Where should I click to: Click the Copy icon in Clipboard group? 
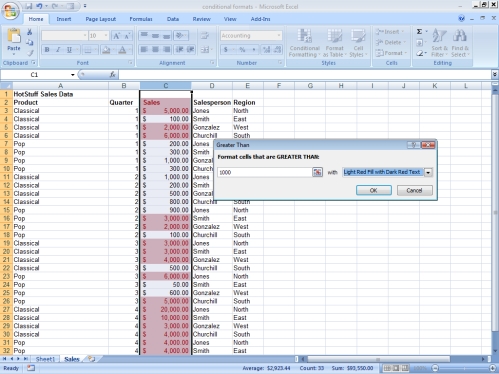point(30,42)
